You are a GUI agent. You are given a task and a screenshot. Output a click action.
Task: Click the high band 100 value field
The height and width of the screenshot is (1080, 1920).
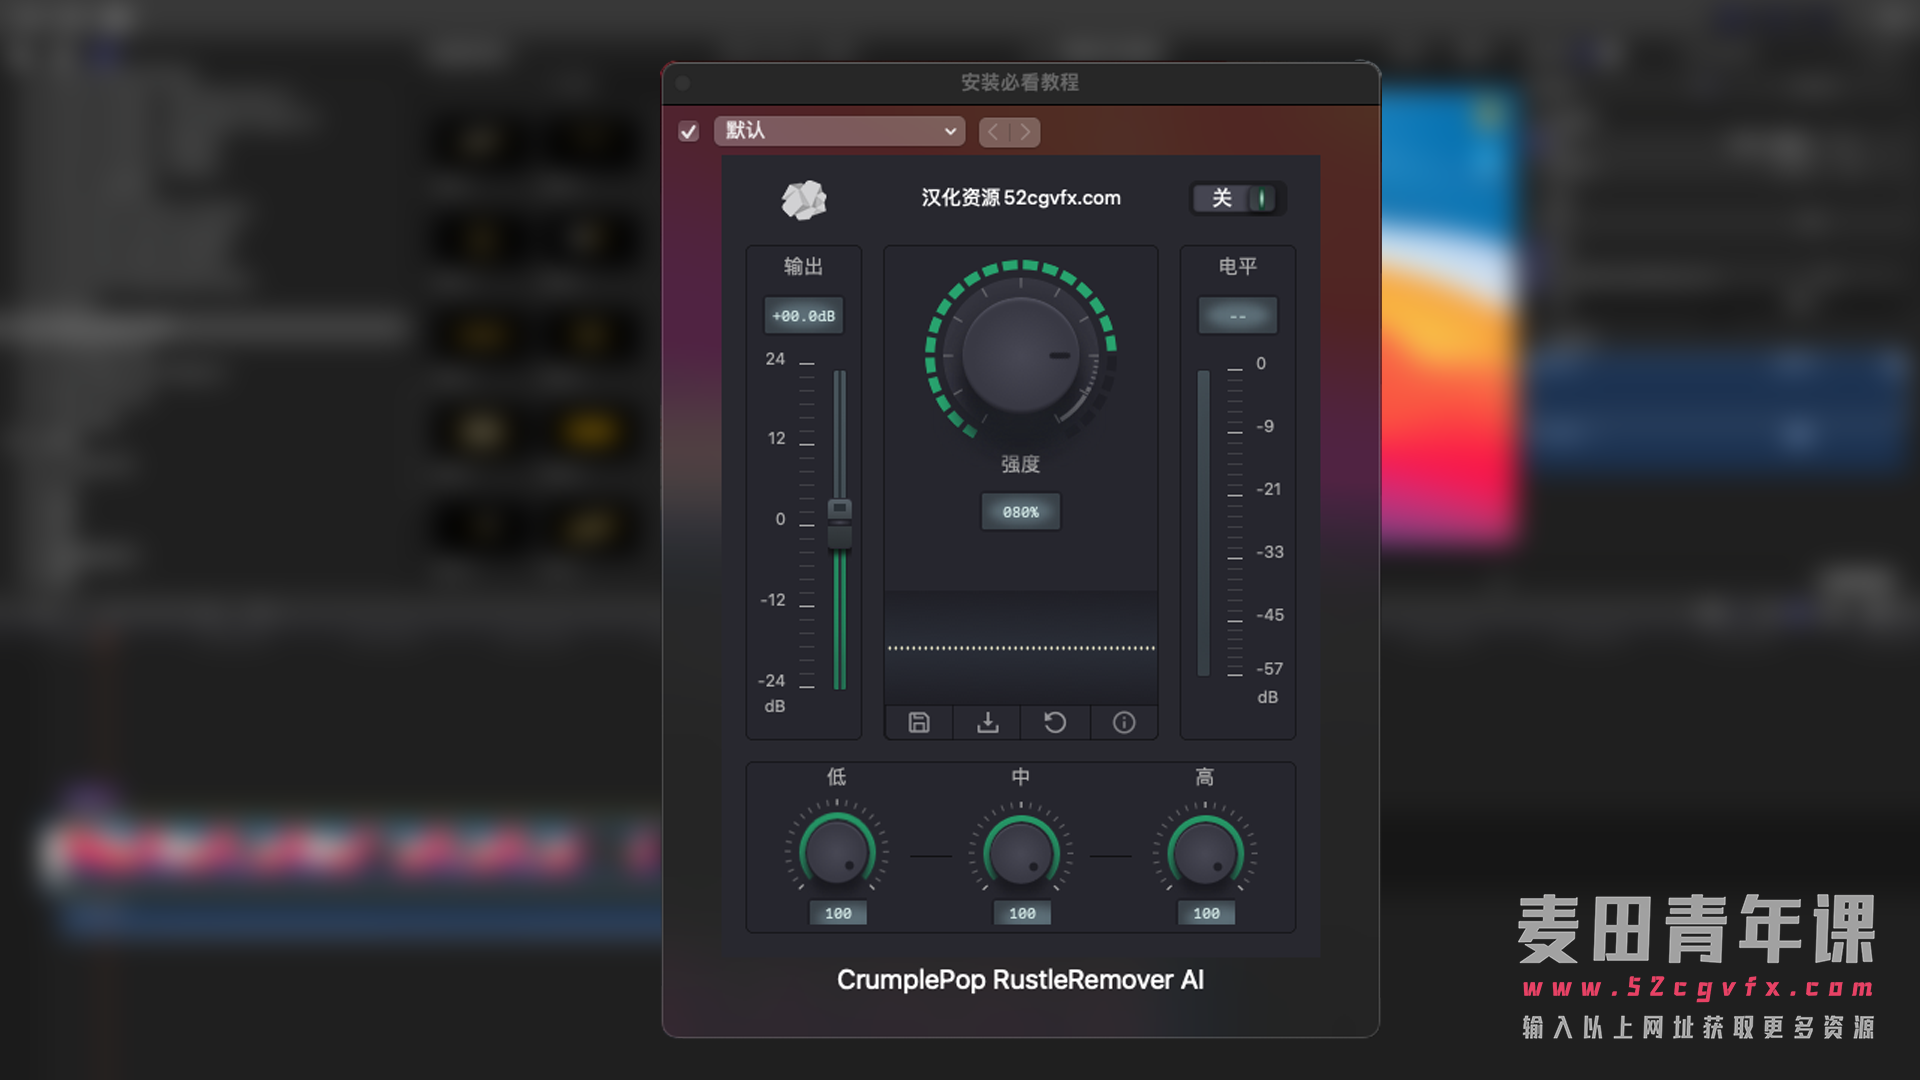[1206, 913]
